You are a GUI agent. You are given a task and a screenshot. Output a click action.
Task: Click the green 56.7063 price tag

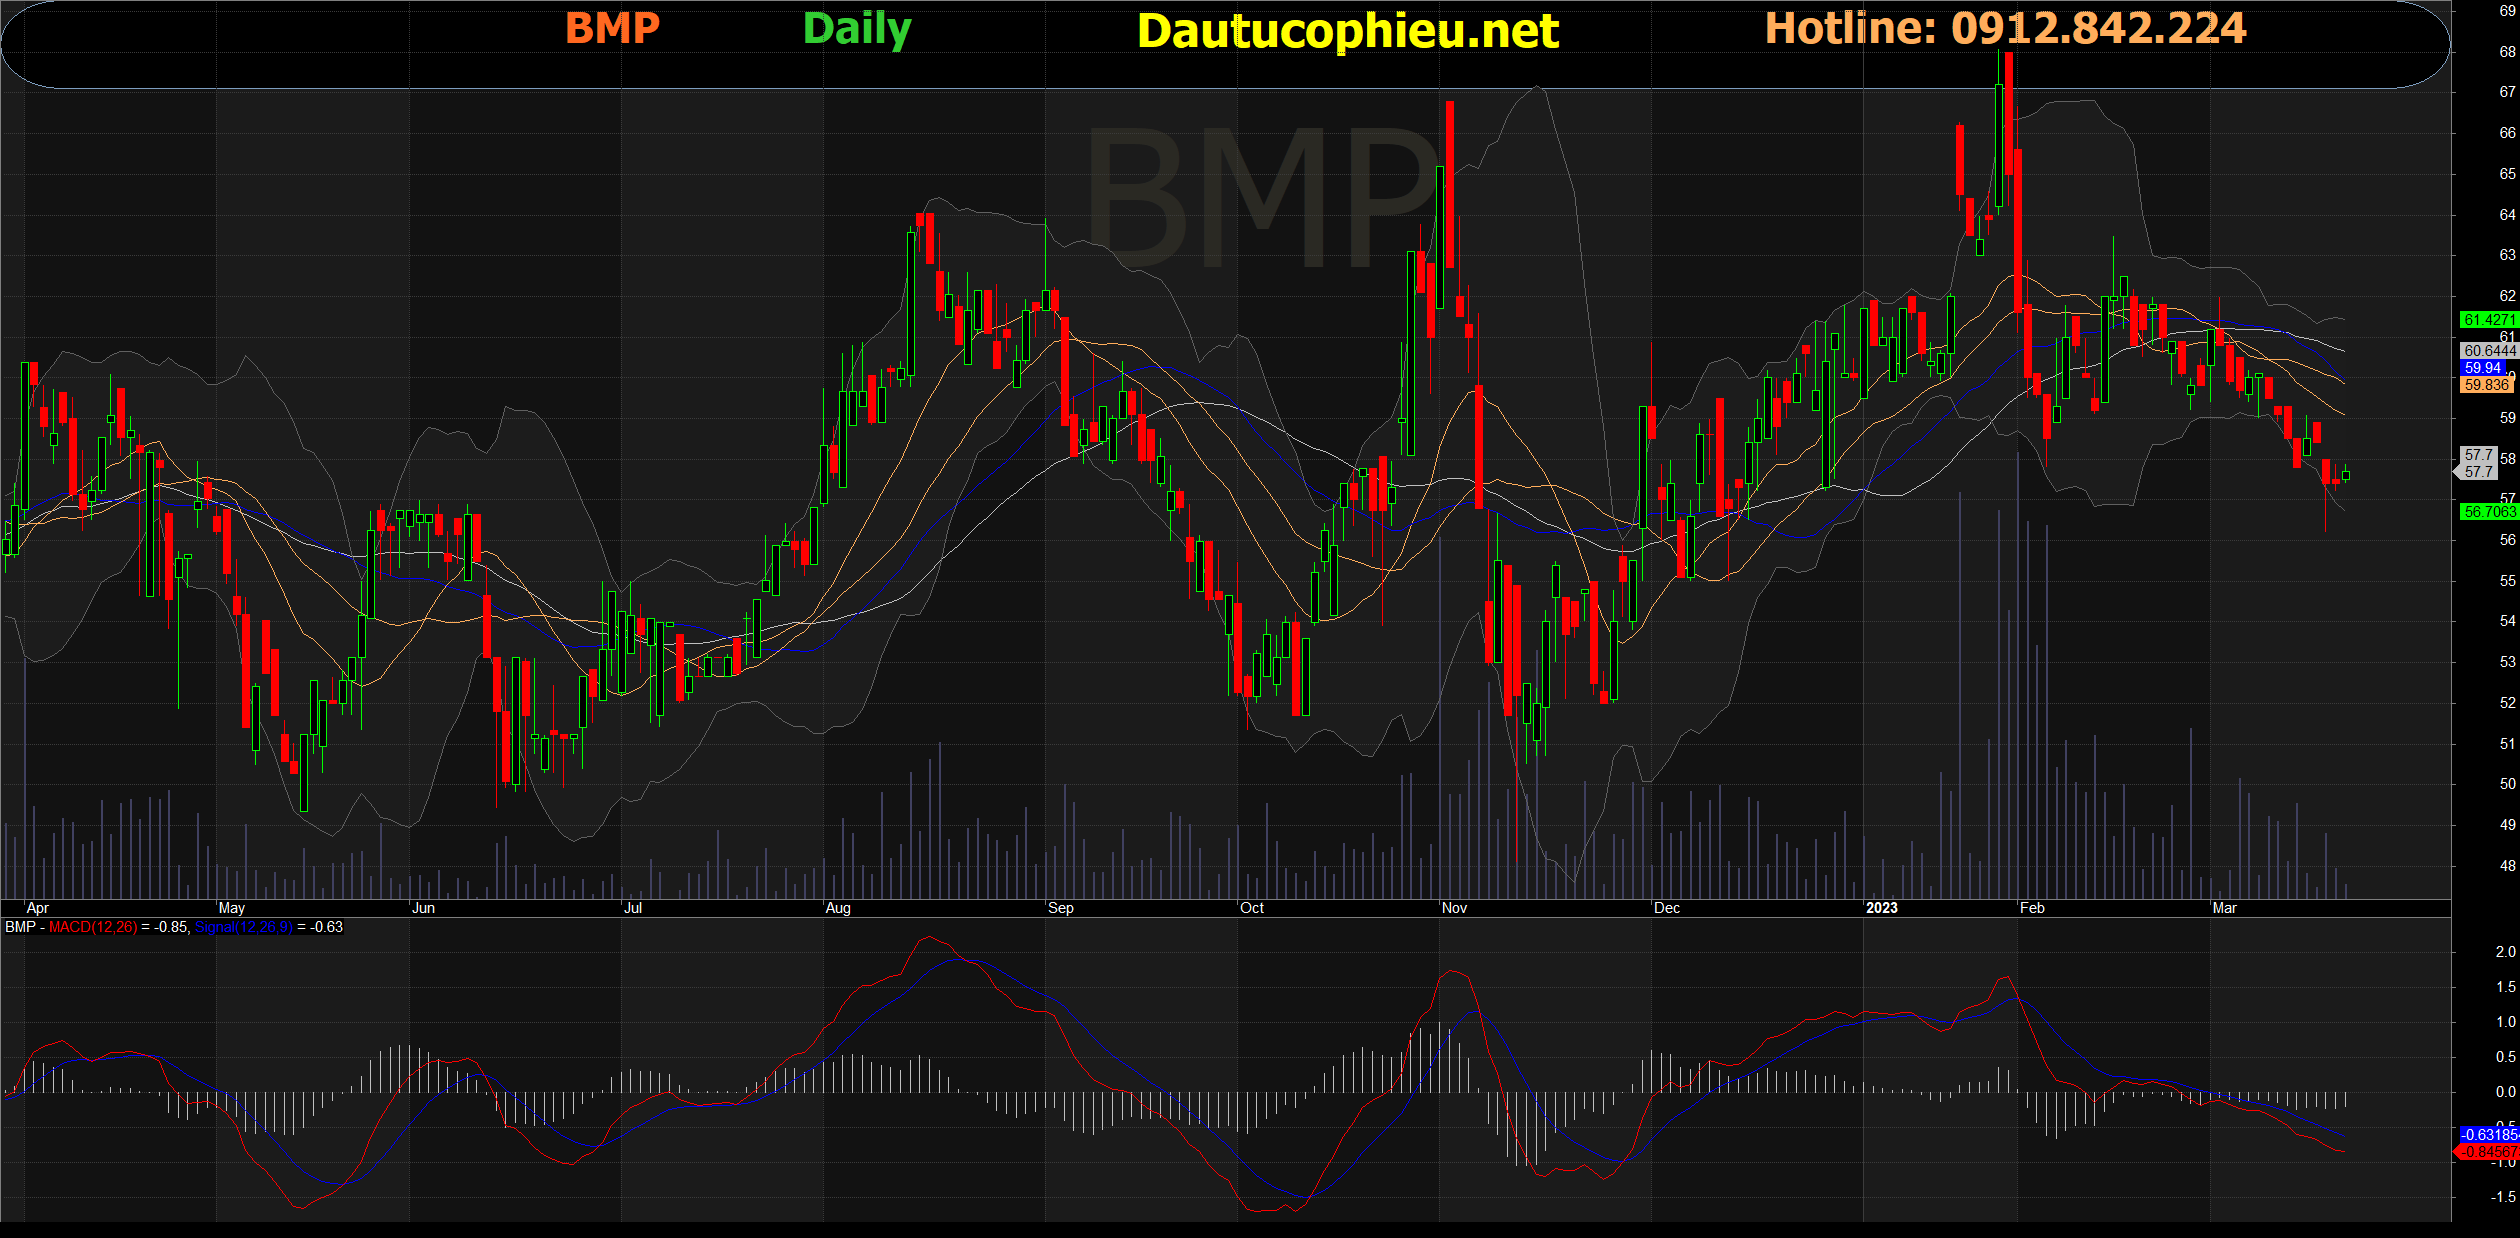tap(2487, 512)
